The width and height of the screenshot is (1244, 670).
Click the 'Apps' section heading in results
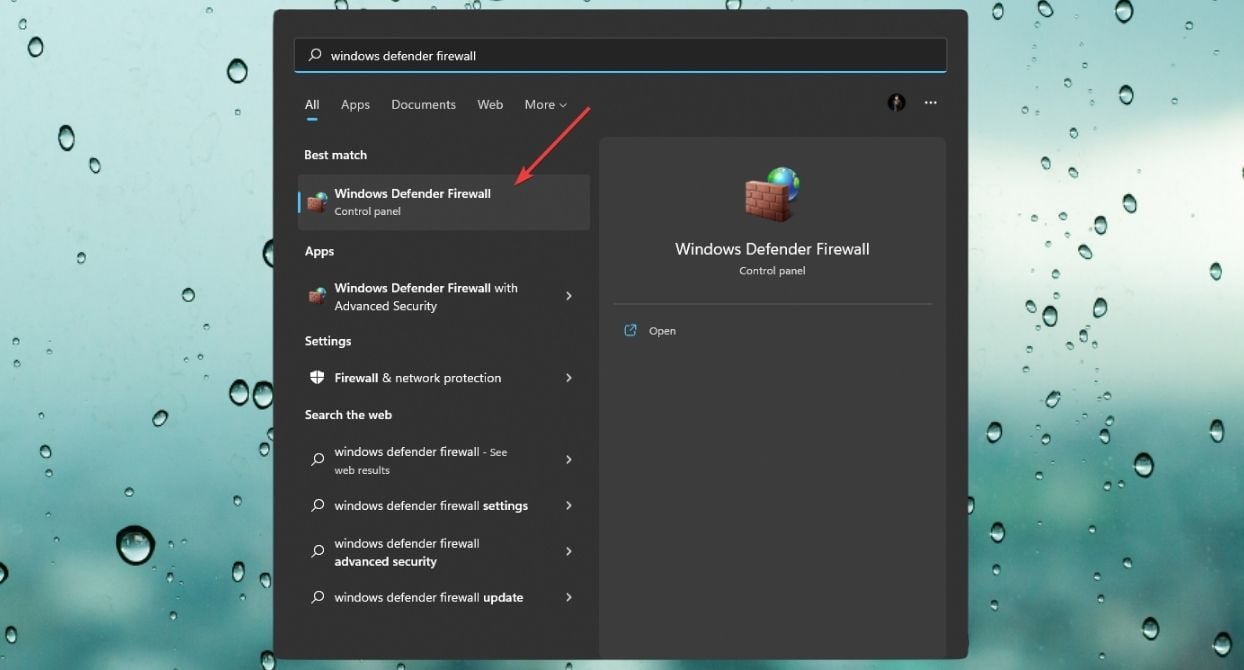[x=319, y=252]
